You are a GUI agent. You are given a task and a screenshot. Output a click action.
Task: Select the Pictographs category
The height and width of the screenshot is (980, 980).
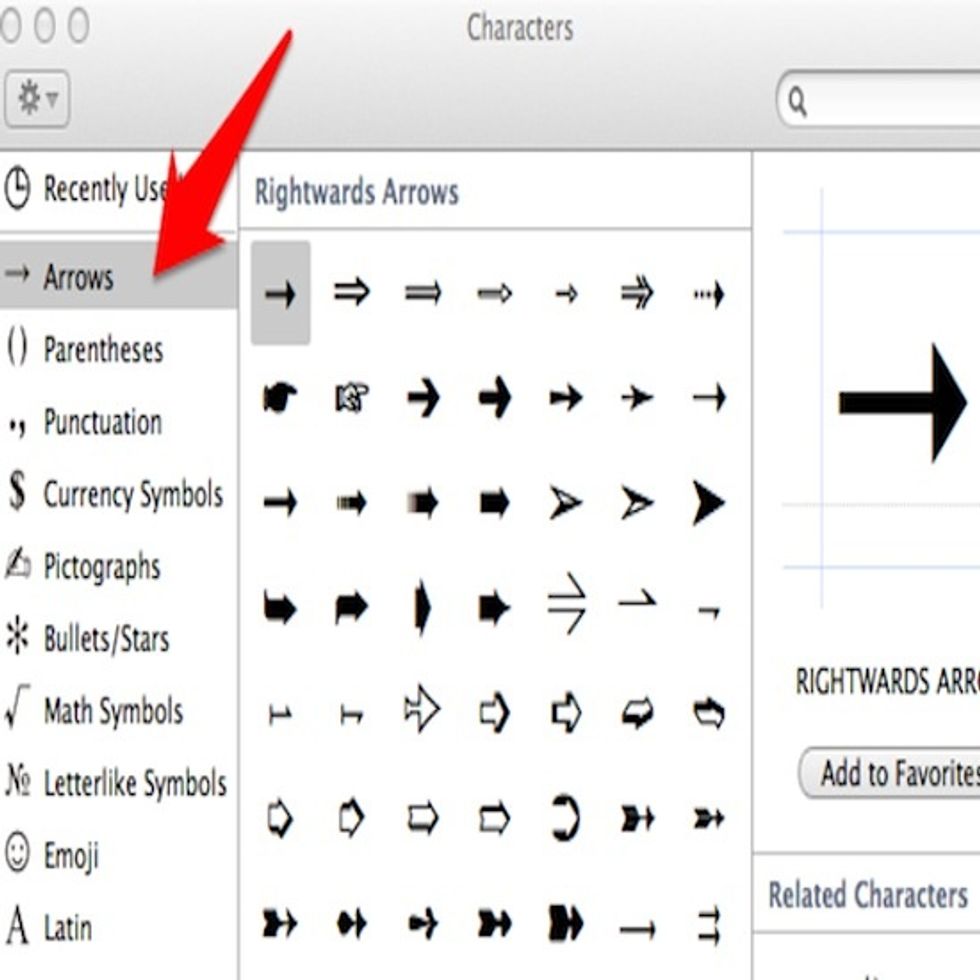click(101, 566)
